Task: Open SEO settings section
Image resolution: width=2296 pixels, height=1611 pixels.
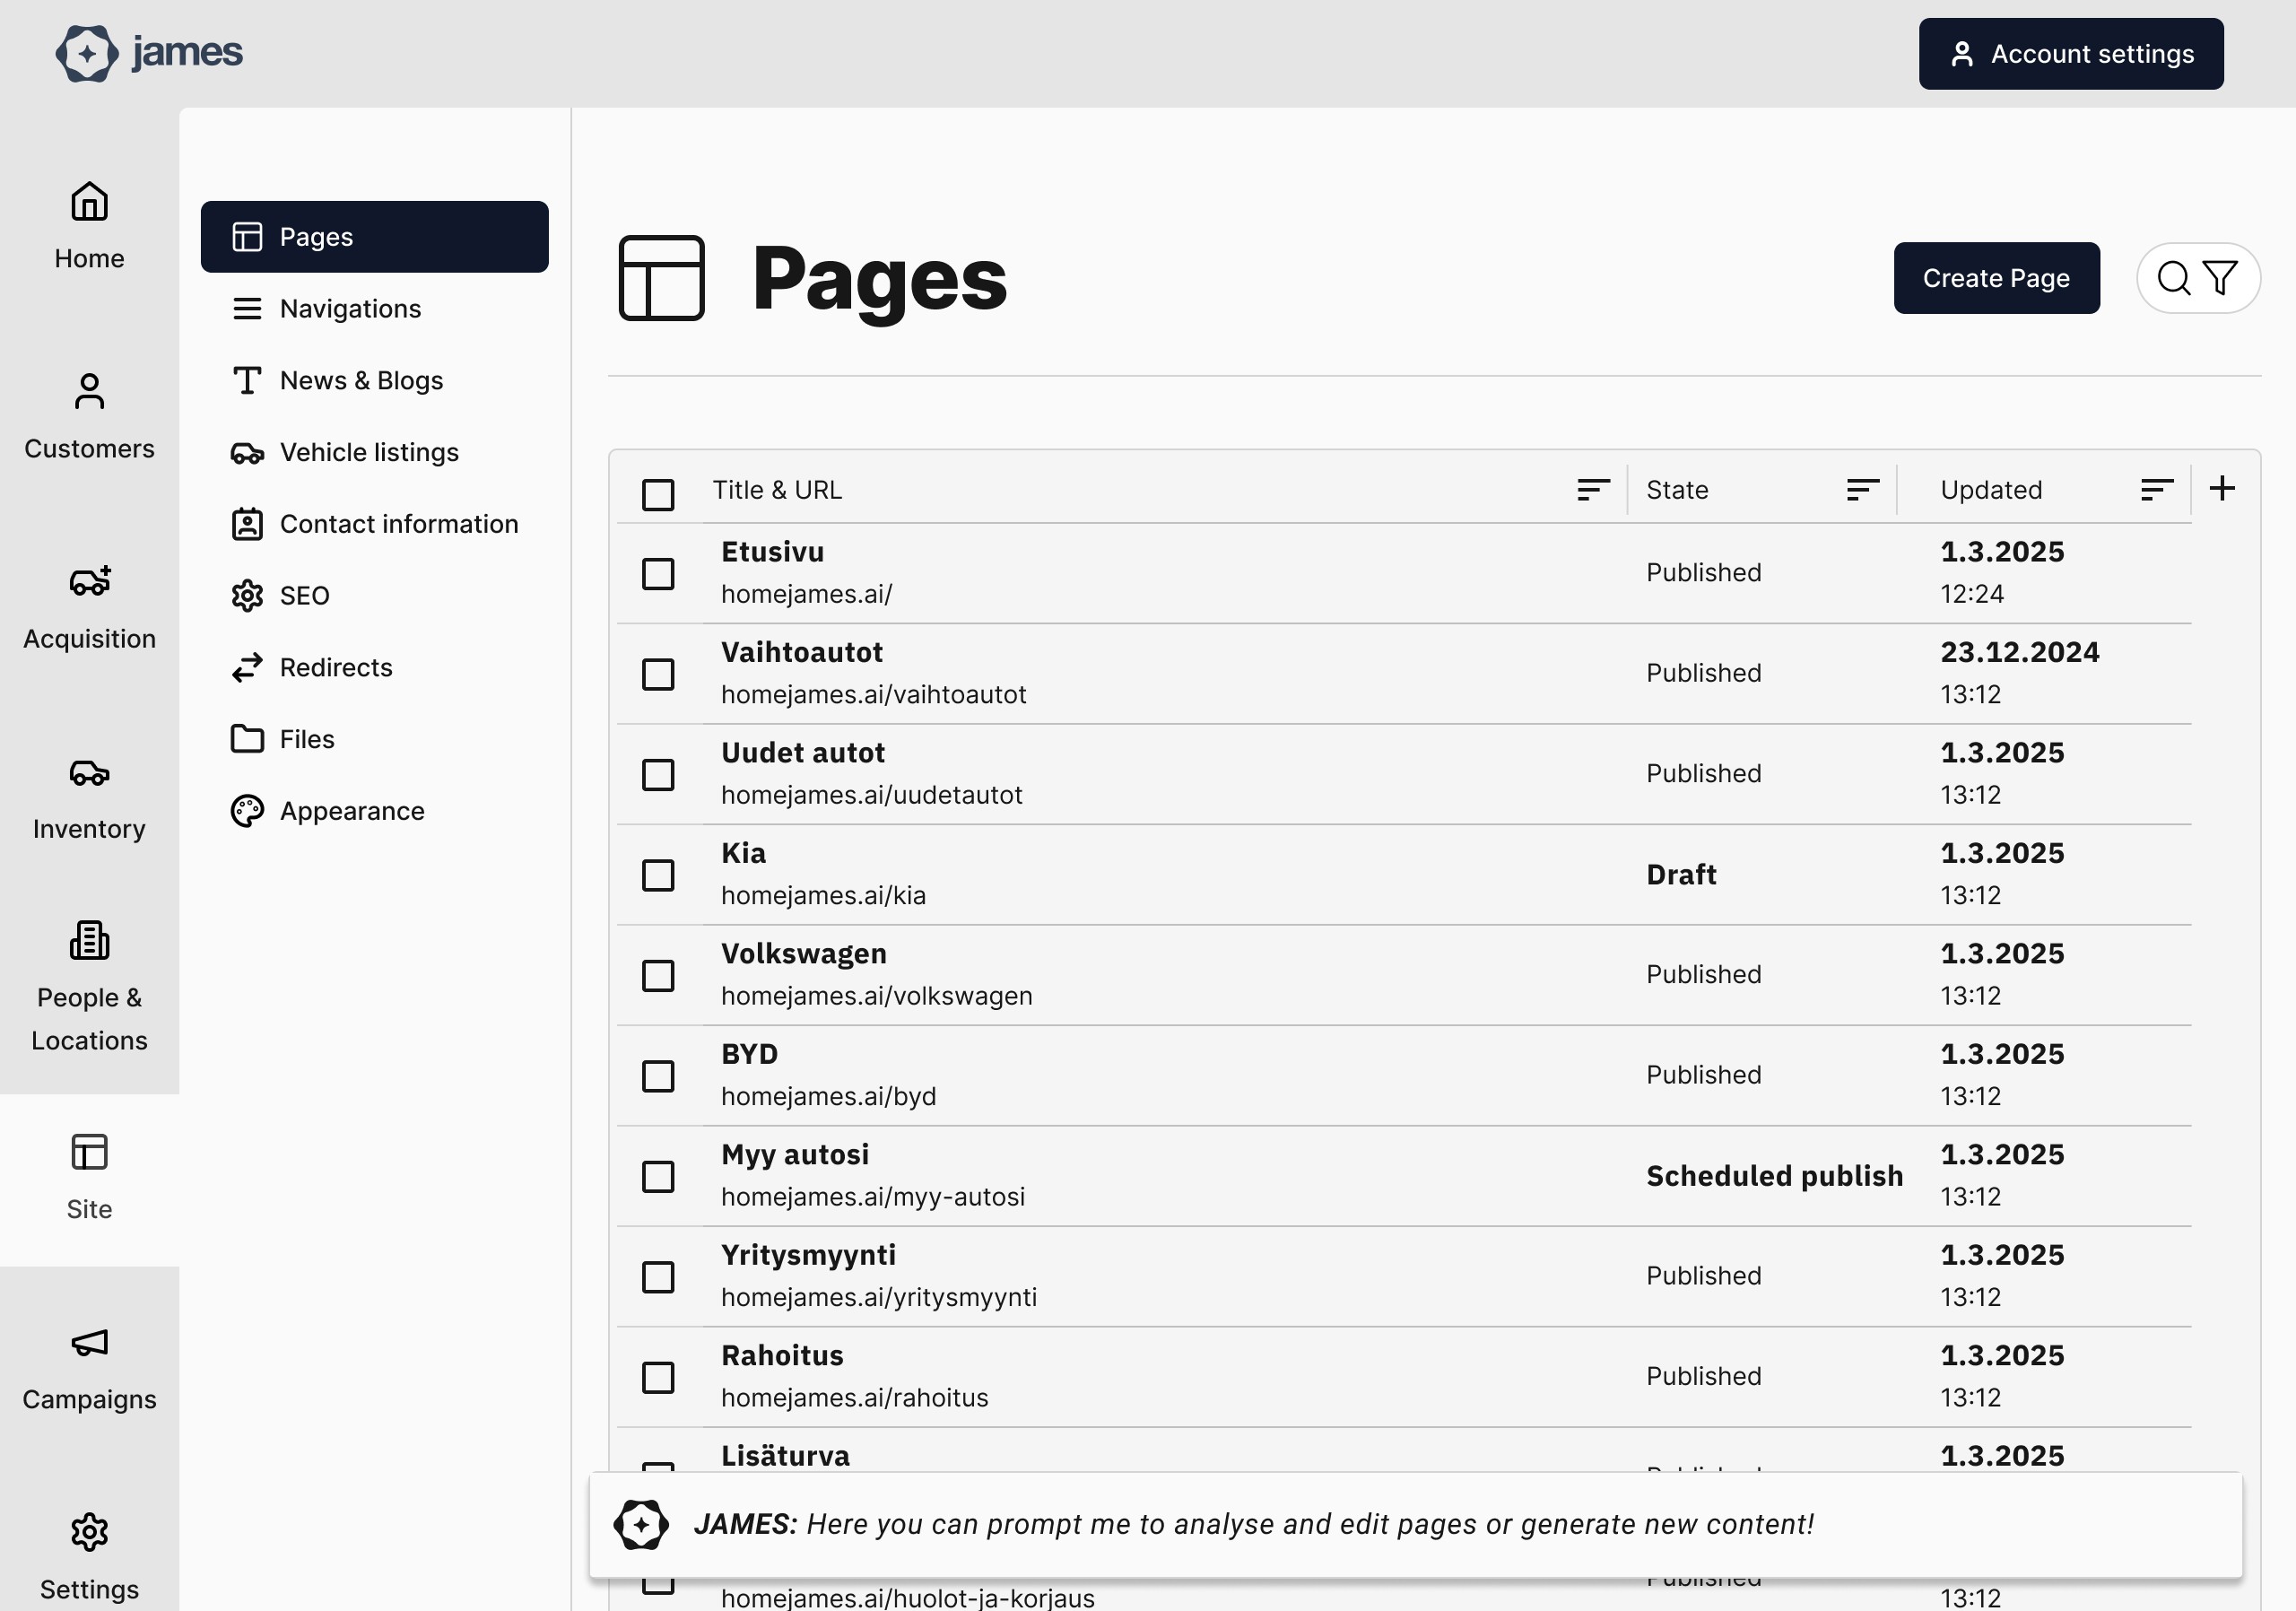Action: coord(374,596)
